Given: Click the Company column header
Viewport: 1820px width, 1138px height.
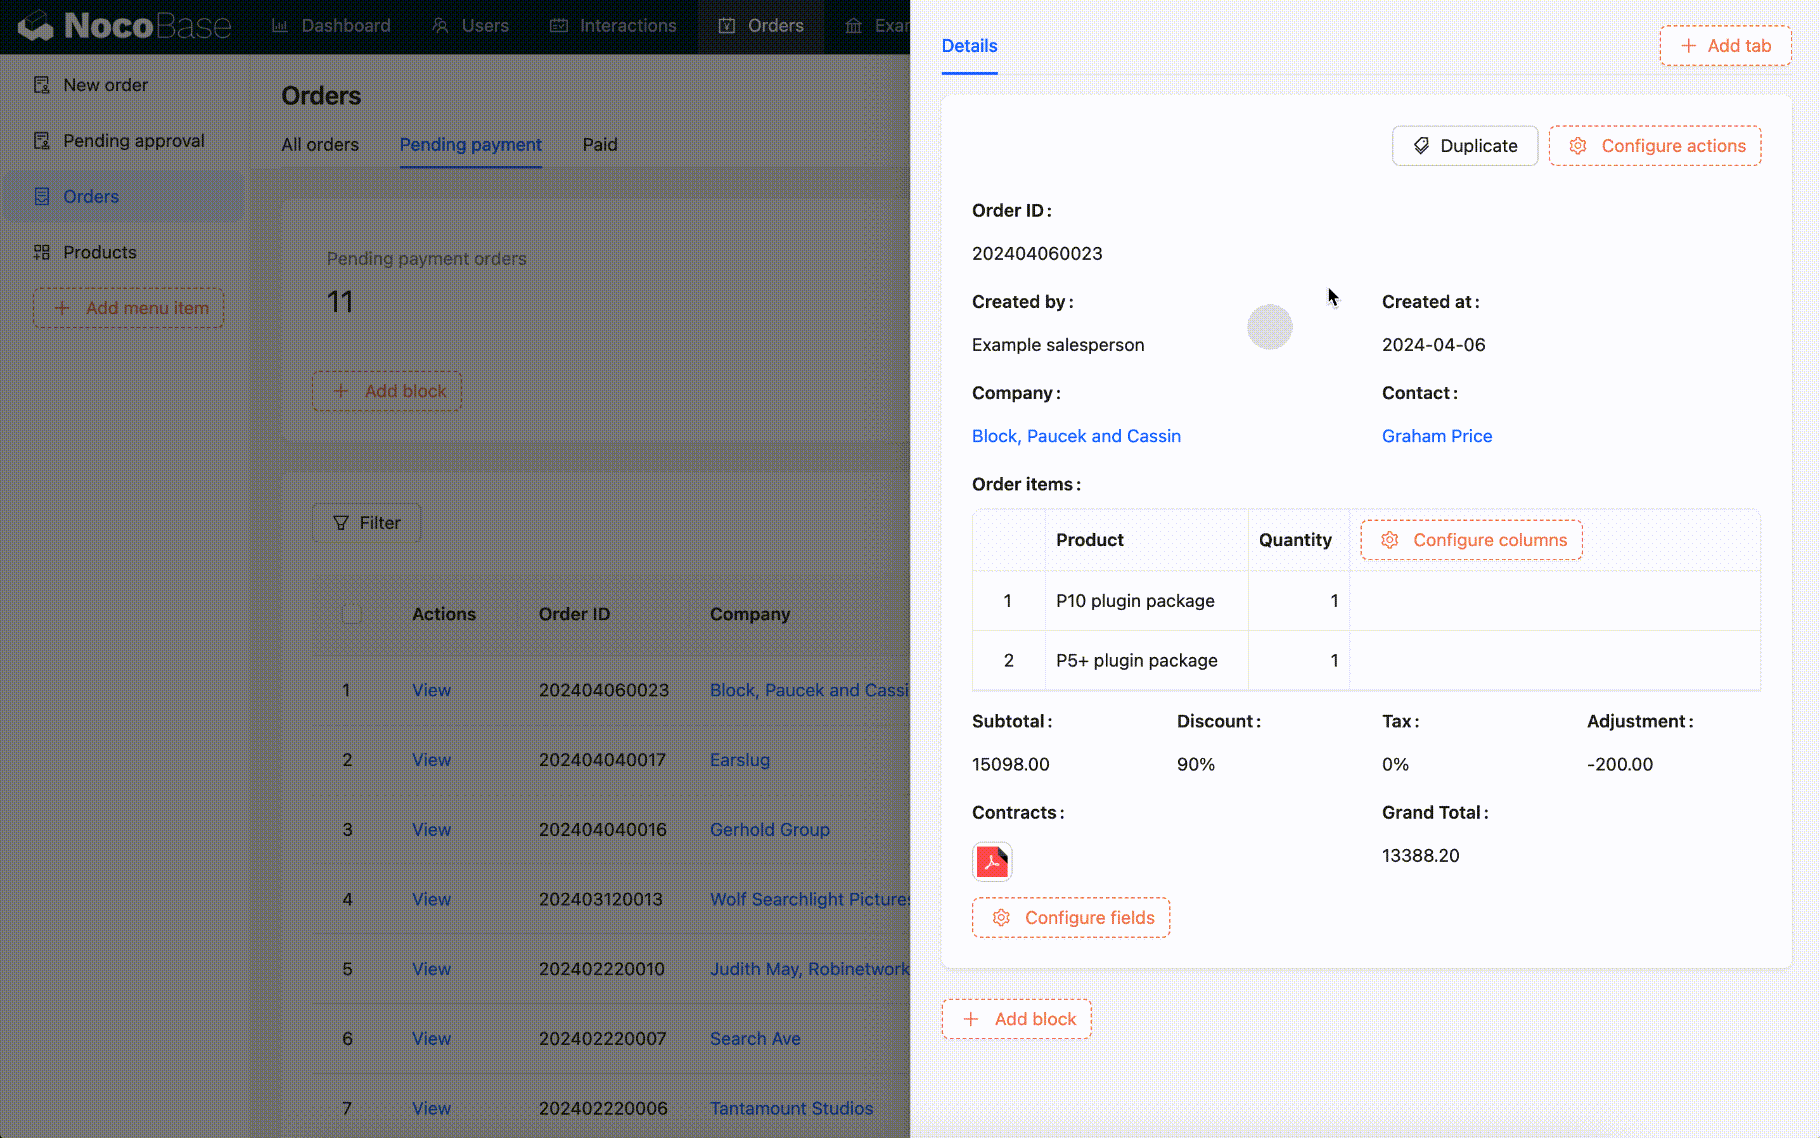Looking at the screenshot, I should pyautogui.click(x=750, y=614).
